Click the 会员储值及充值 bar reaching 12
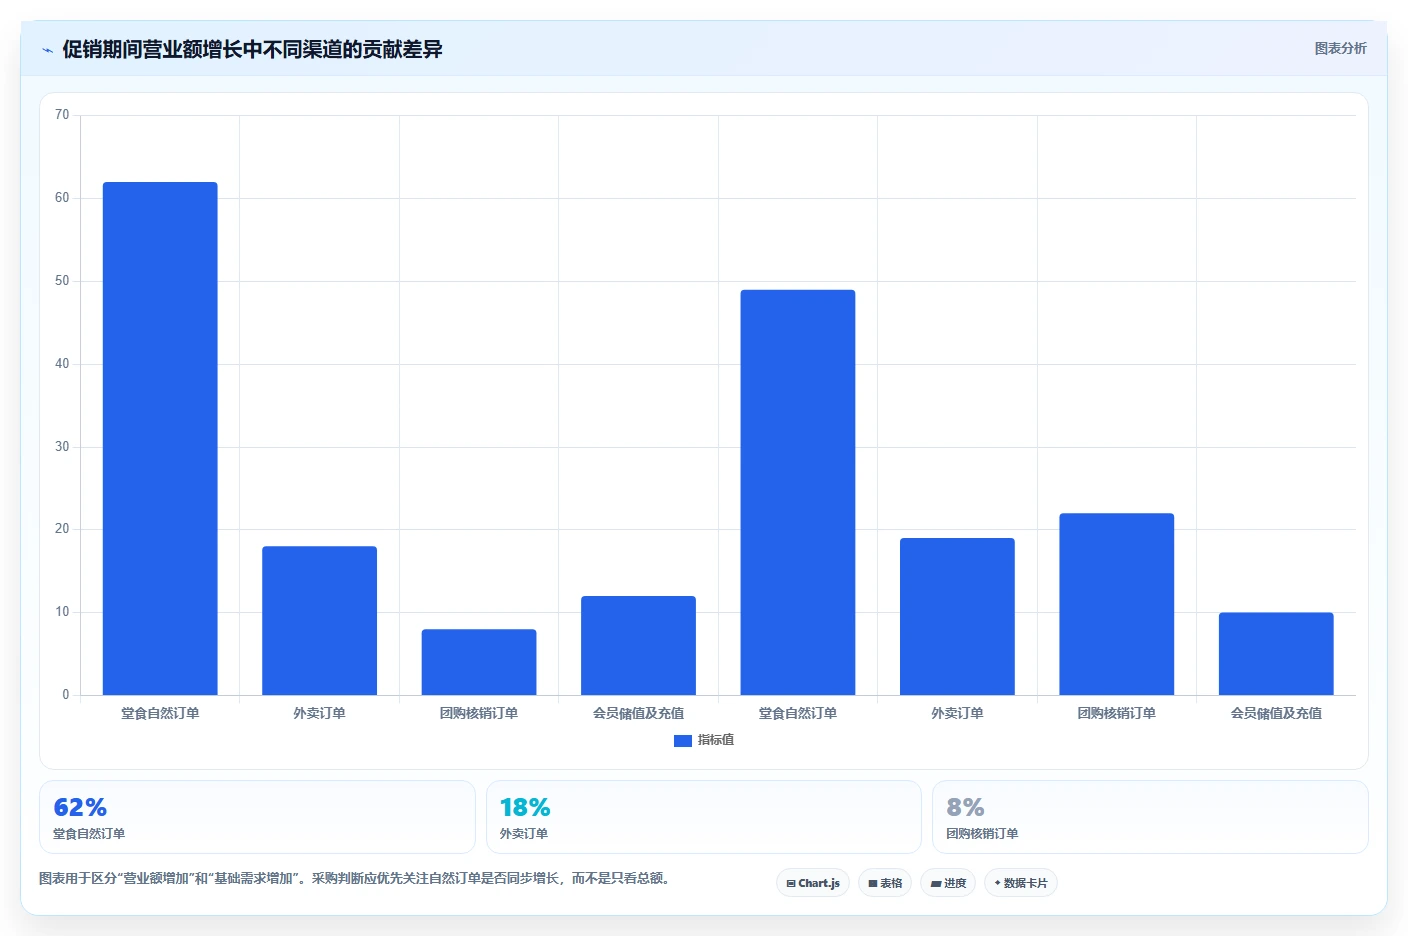 point(638,646)
